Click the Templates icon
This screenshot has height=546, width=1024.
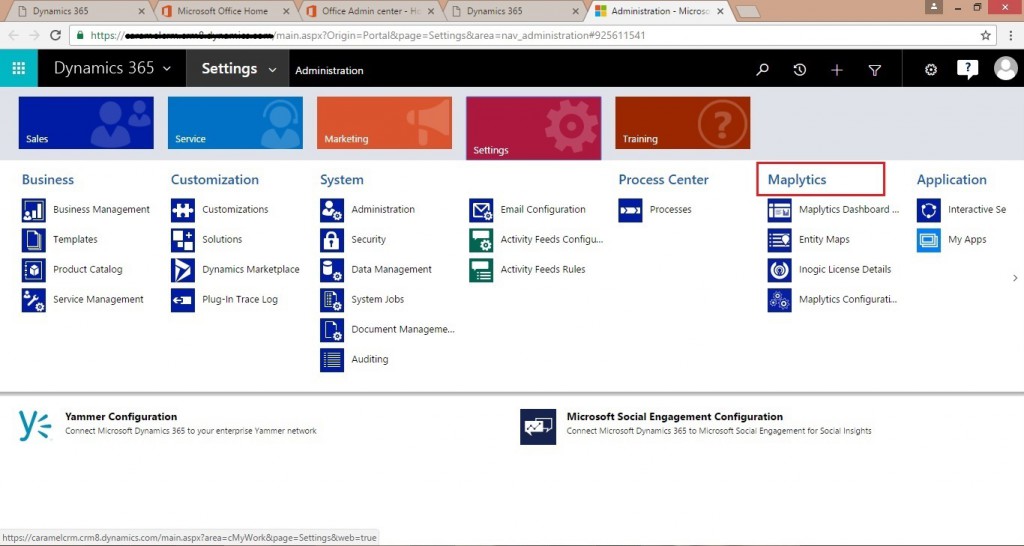pyautogui.click(x=33, y=240)
